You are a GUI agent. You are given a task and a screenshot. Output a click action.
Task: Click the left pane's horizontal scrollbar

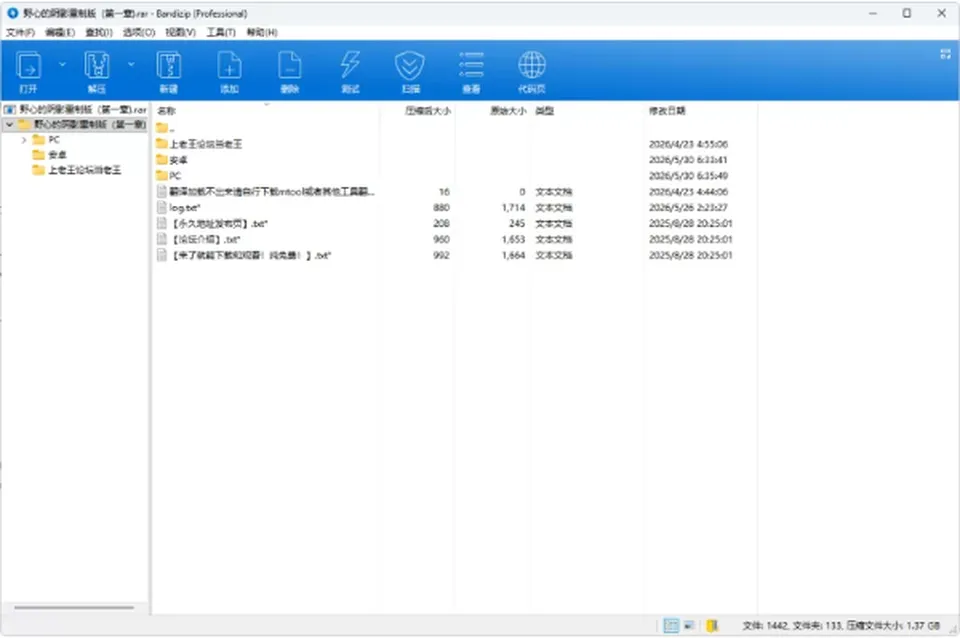point(74,608)
